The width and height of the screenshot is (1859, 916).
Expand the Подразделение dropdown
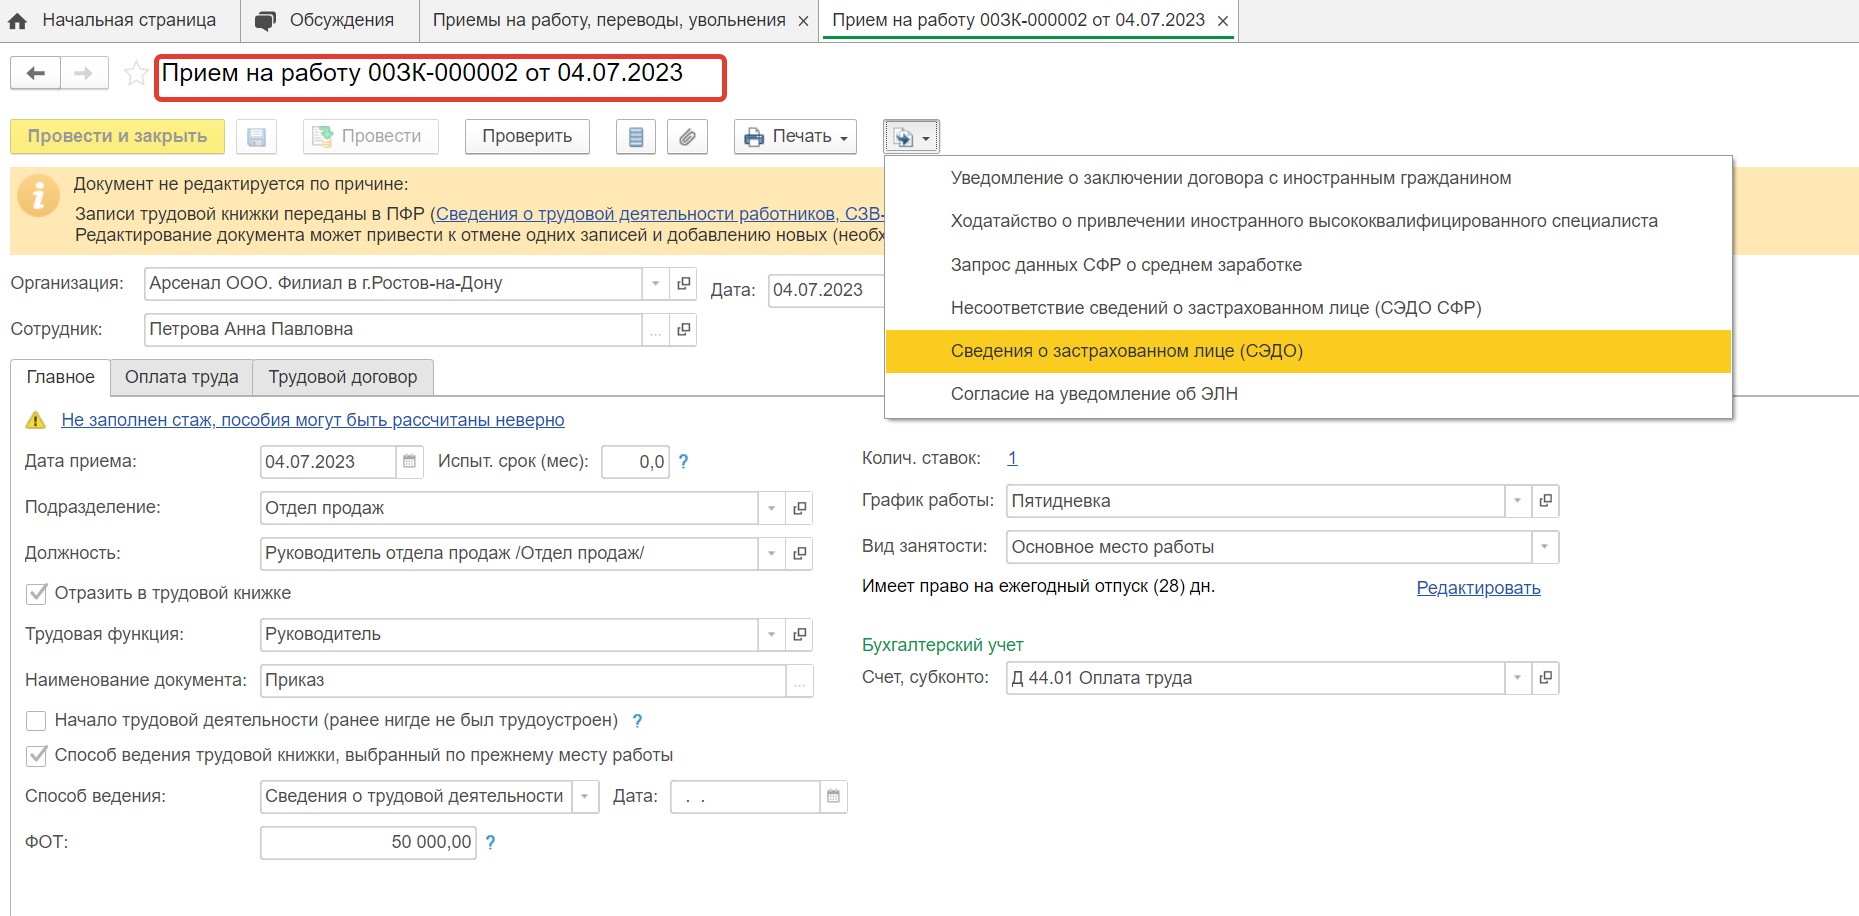click(771, 508)
